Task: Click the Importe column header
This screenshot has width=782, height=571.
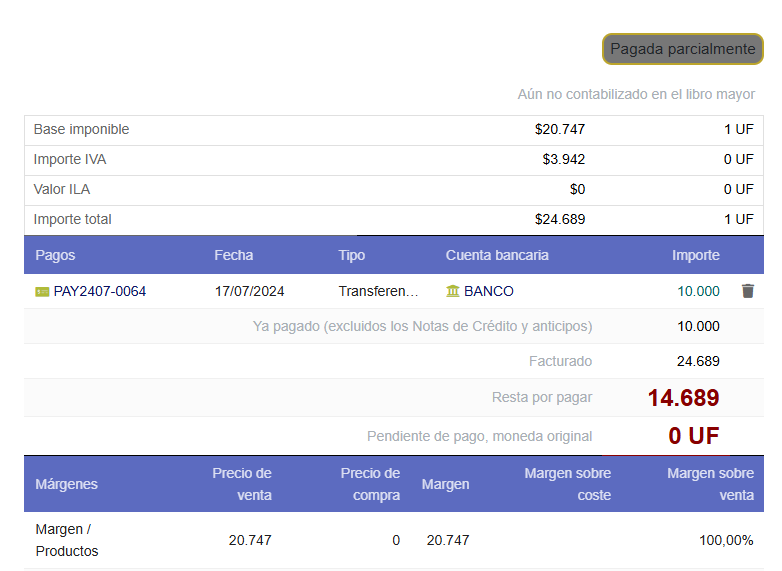Action: coord(696,255)
